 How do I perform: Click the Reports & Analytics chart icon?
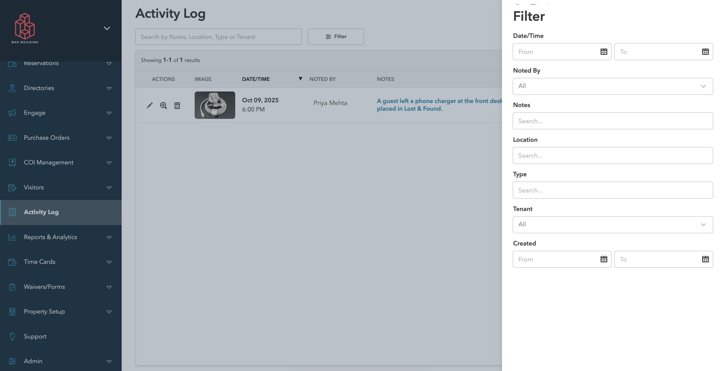(x=12, y=237)
